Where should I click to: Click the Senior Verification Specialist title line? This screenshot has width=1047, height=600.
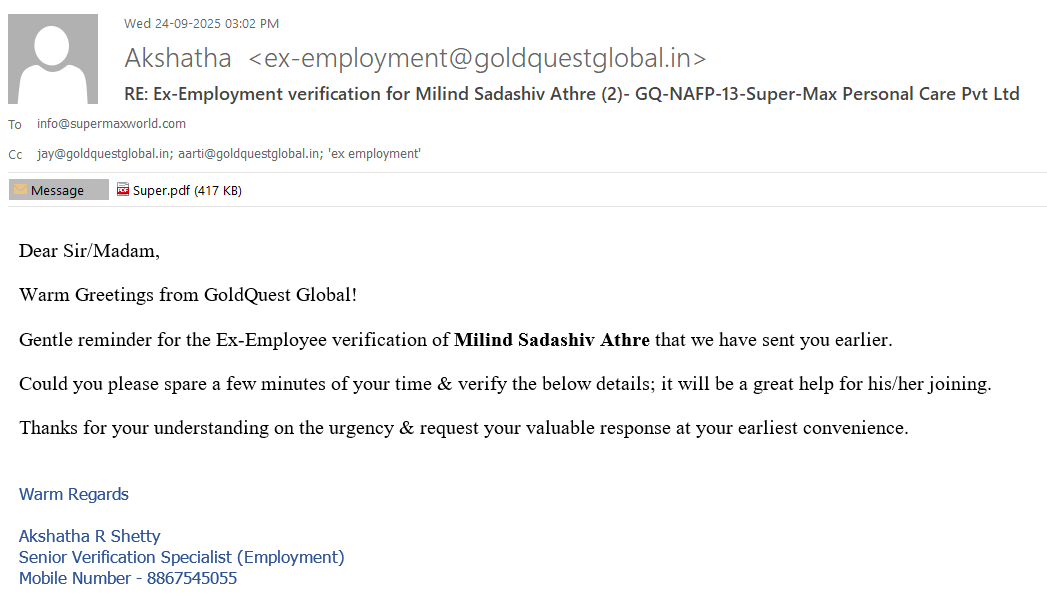coord(181,557)
